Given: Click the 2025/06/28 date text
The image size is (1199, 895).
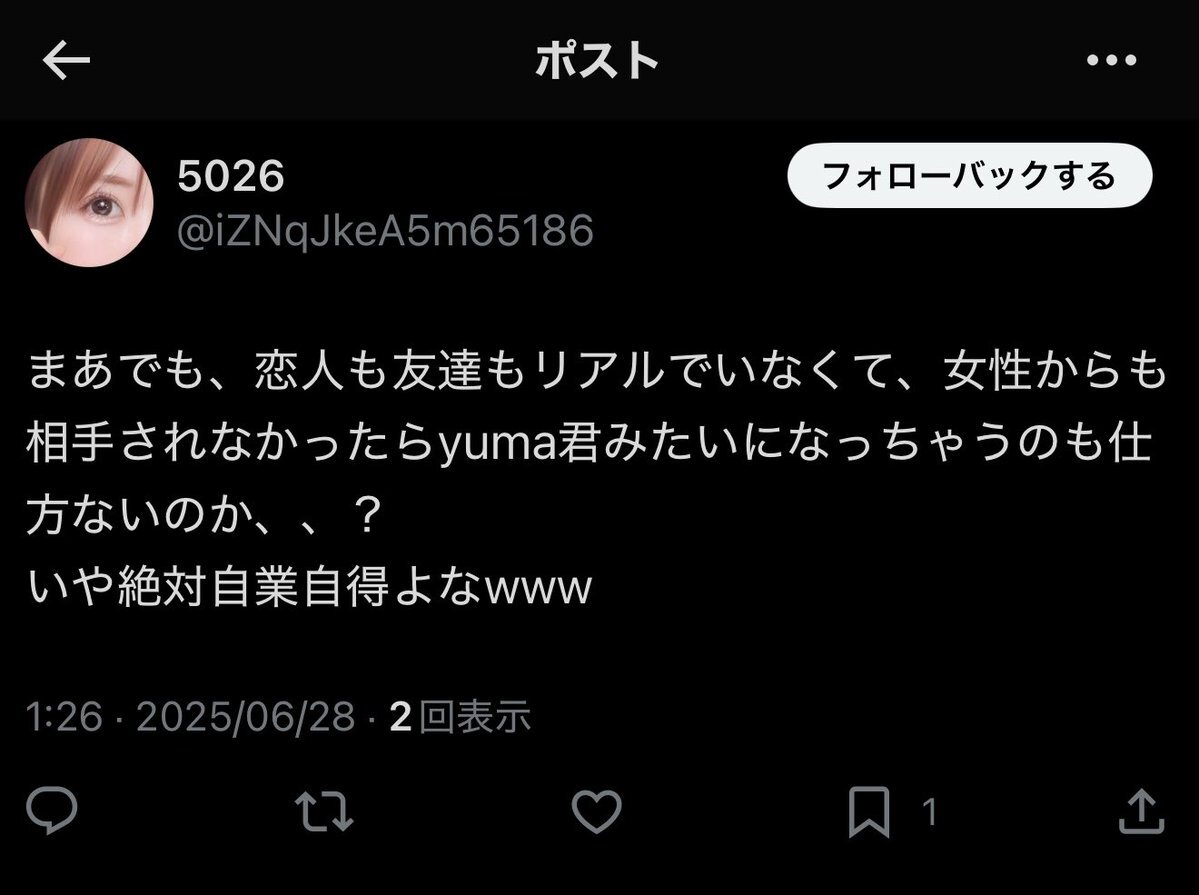Looking at the screenshot, I should pyautogui.click(x=245, y=717).
